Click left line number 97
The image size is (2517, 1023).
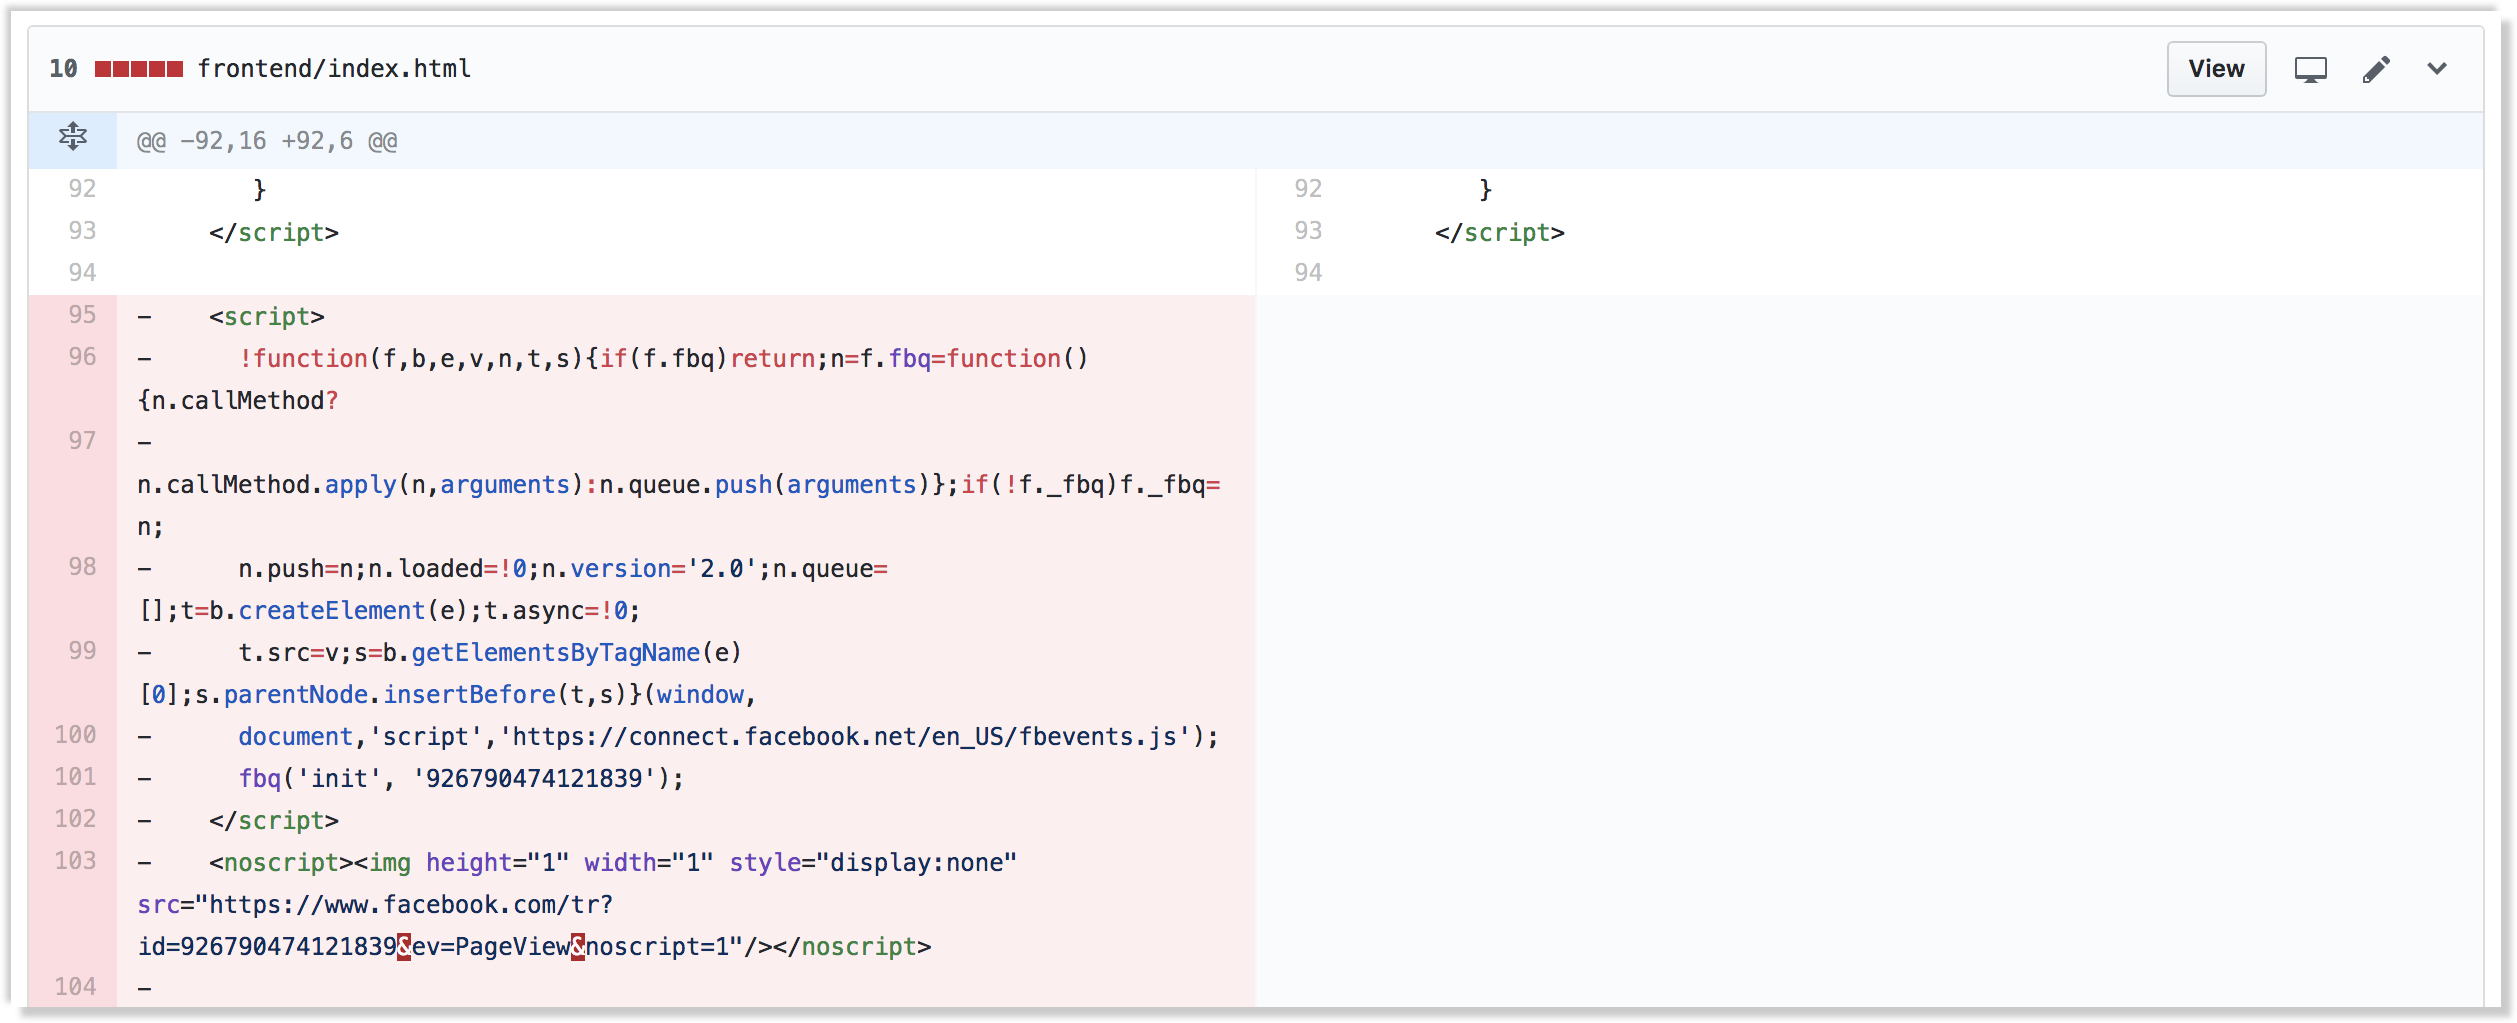[x=82, y=441]
